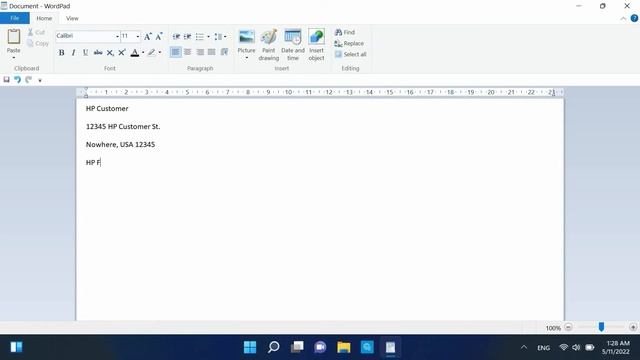640x360 pixels.
Task: Click the 100% zoom level text
Action: point(553,328)
